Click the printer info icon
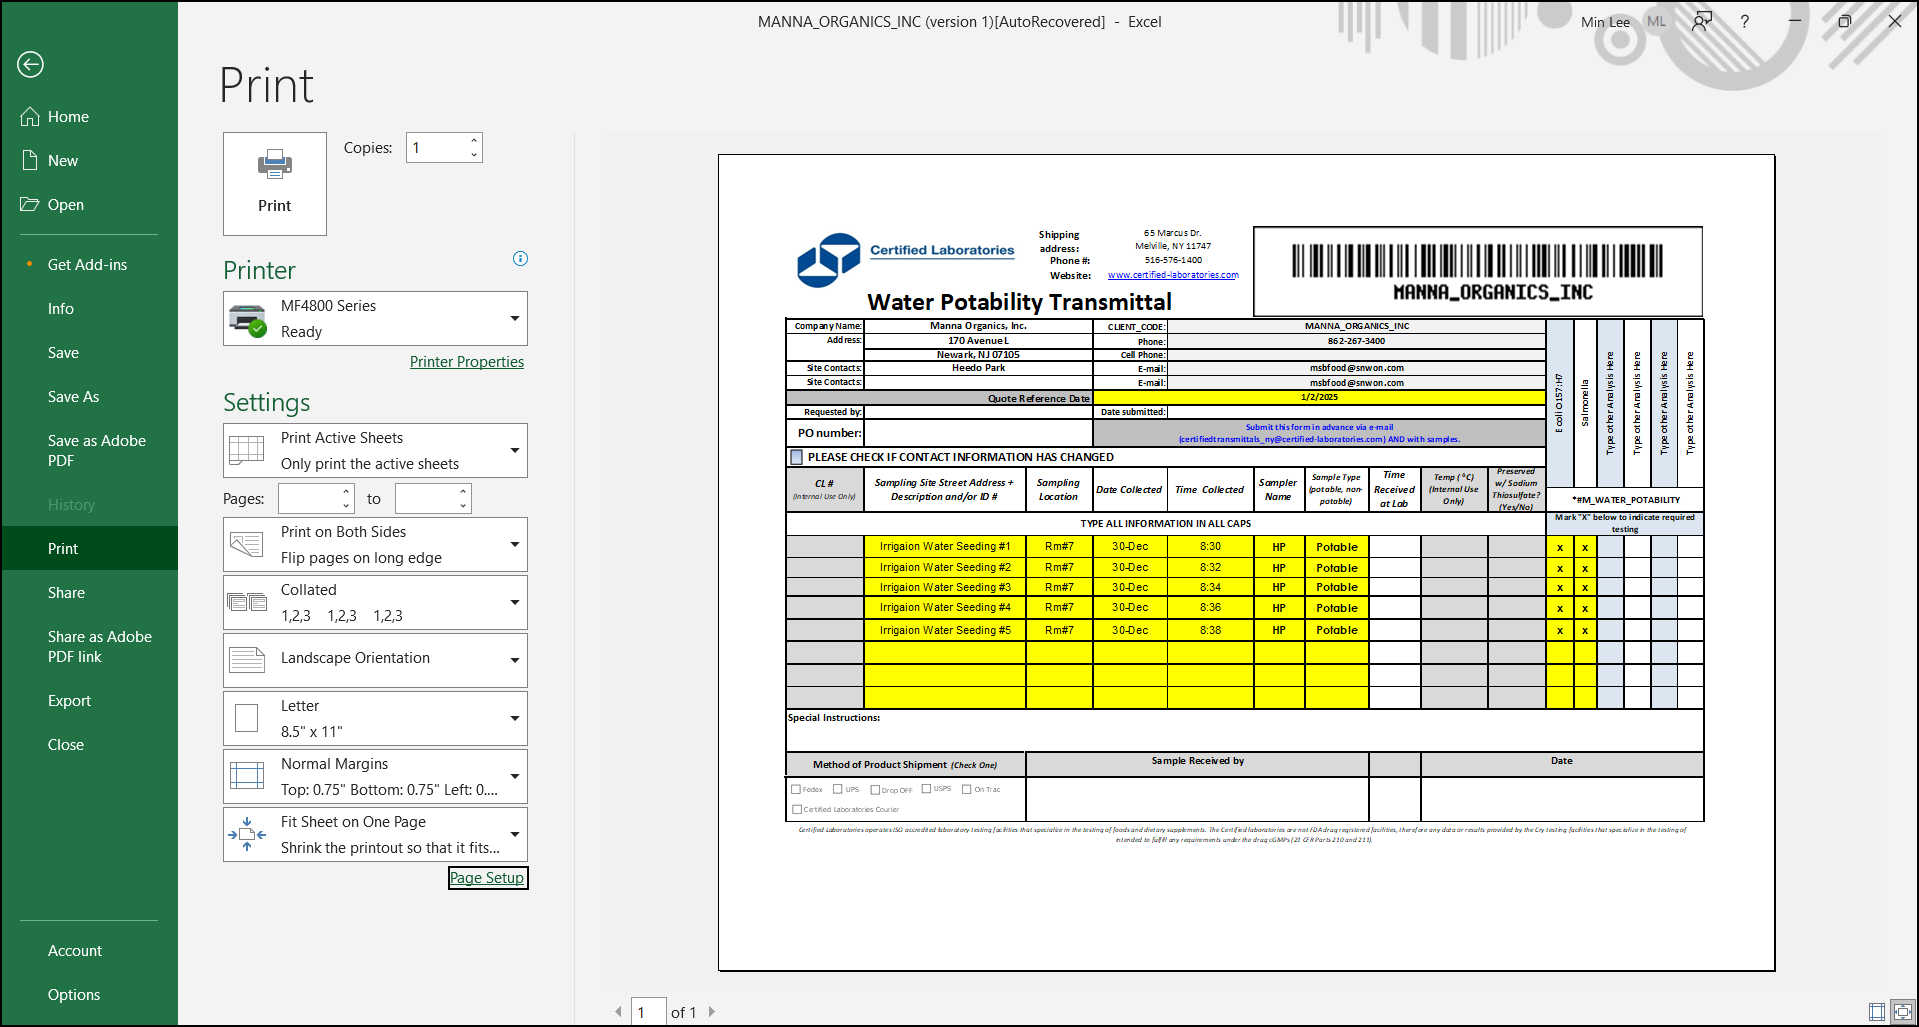Screen dimensions: 1919x1027 pyautogui.click(x=520, y=259)
